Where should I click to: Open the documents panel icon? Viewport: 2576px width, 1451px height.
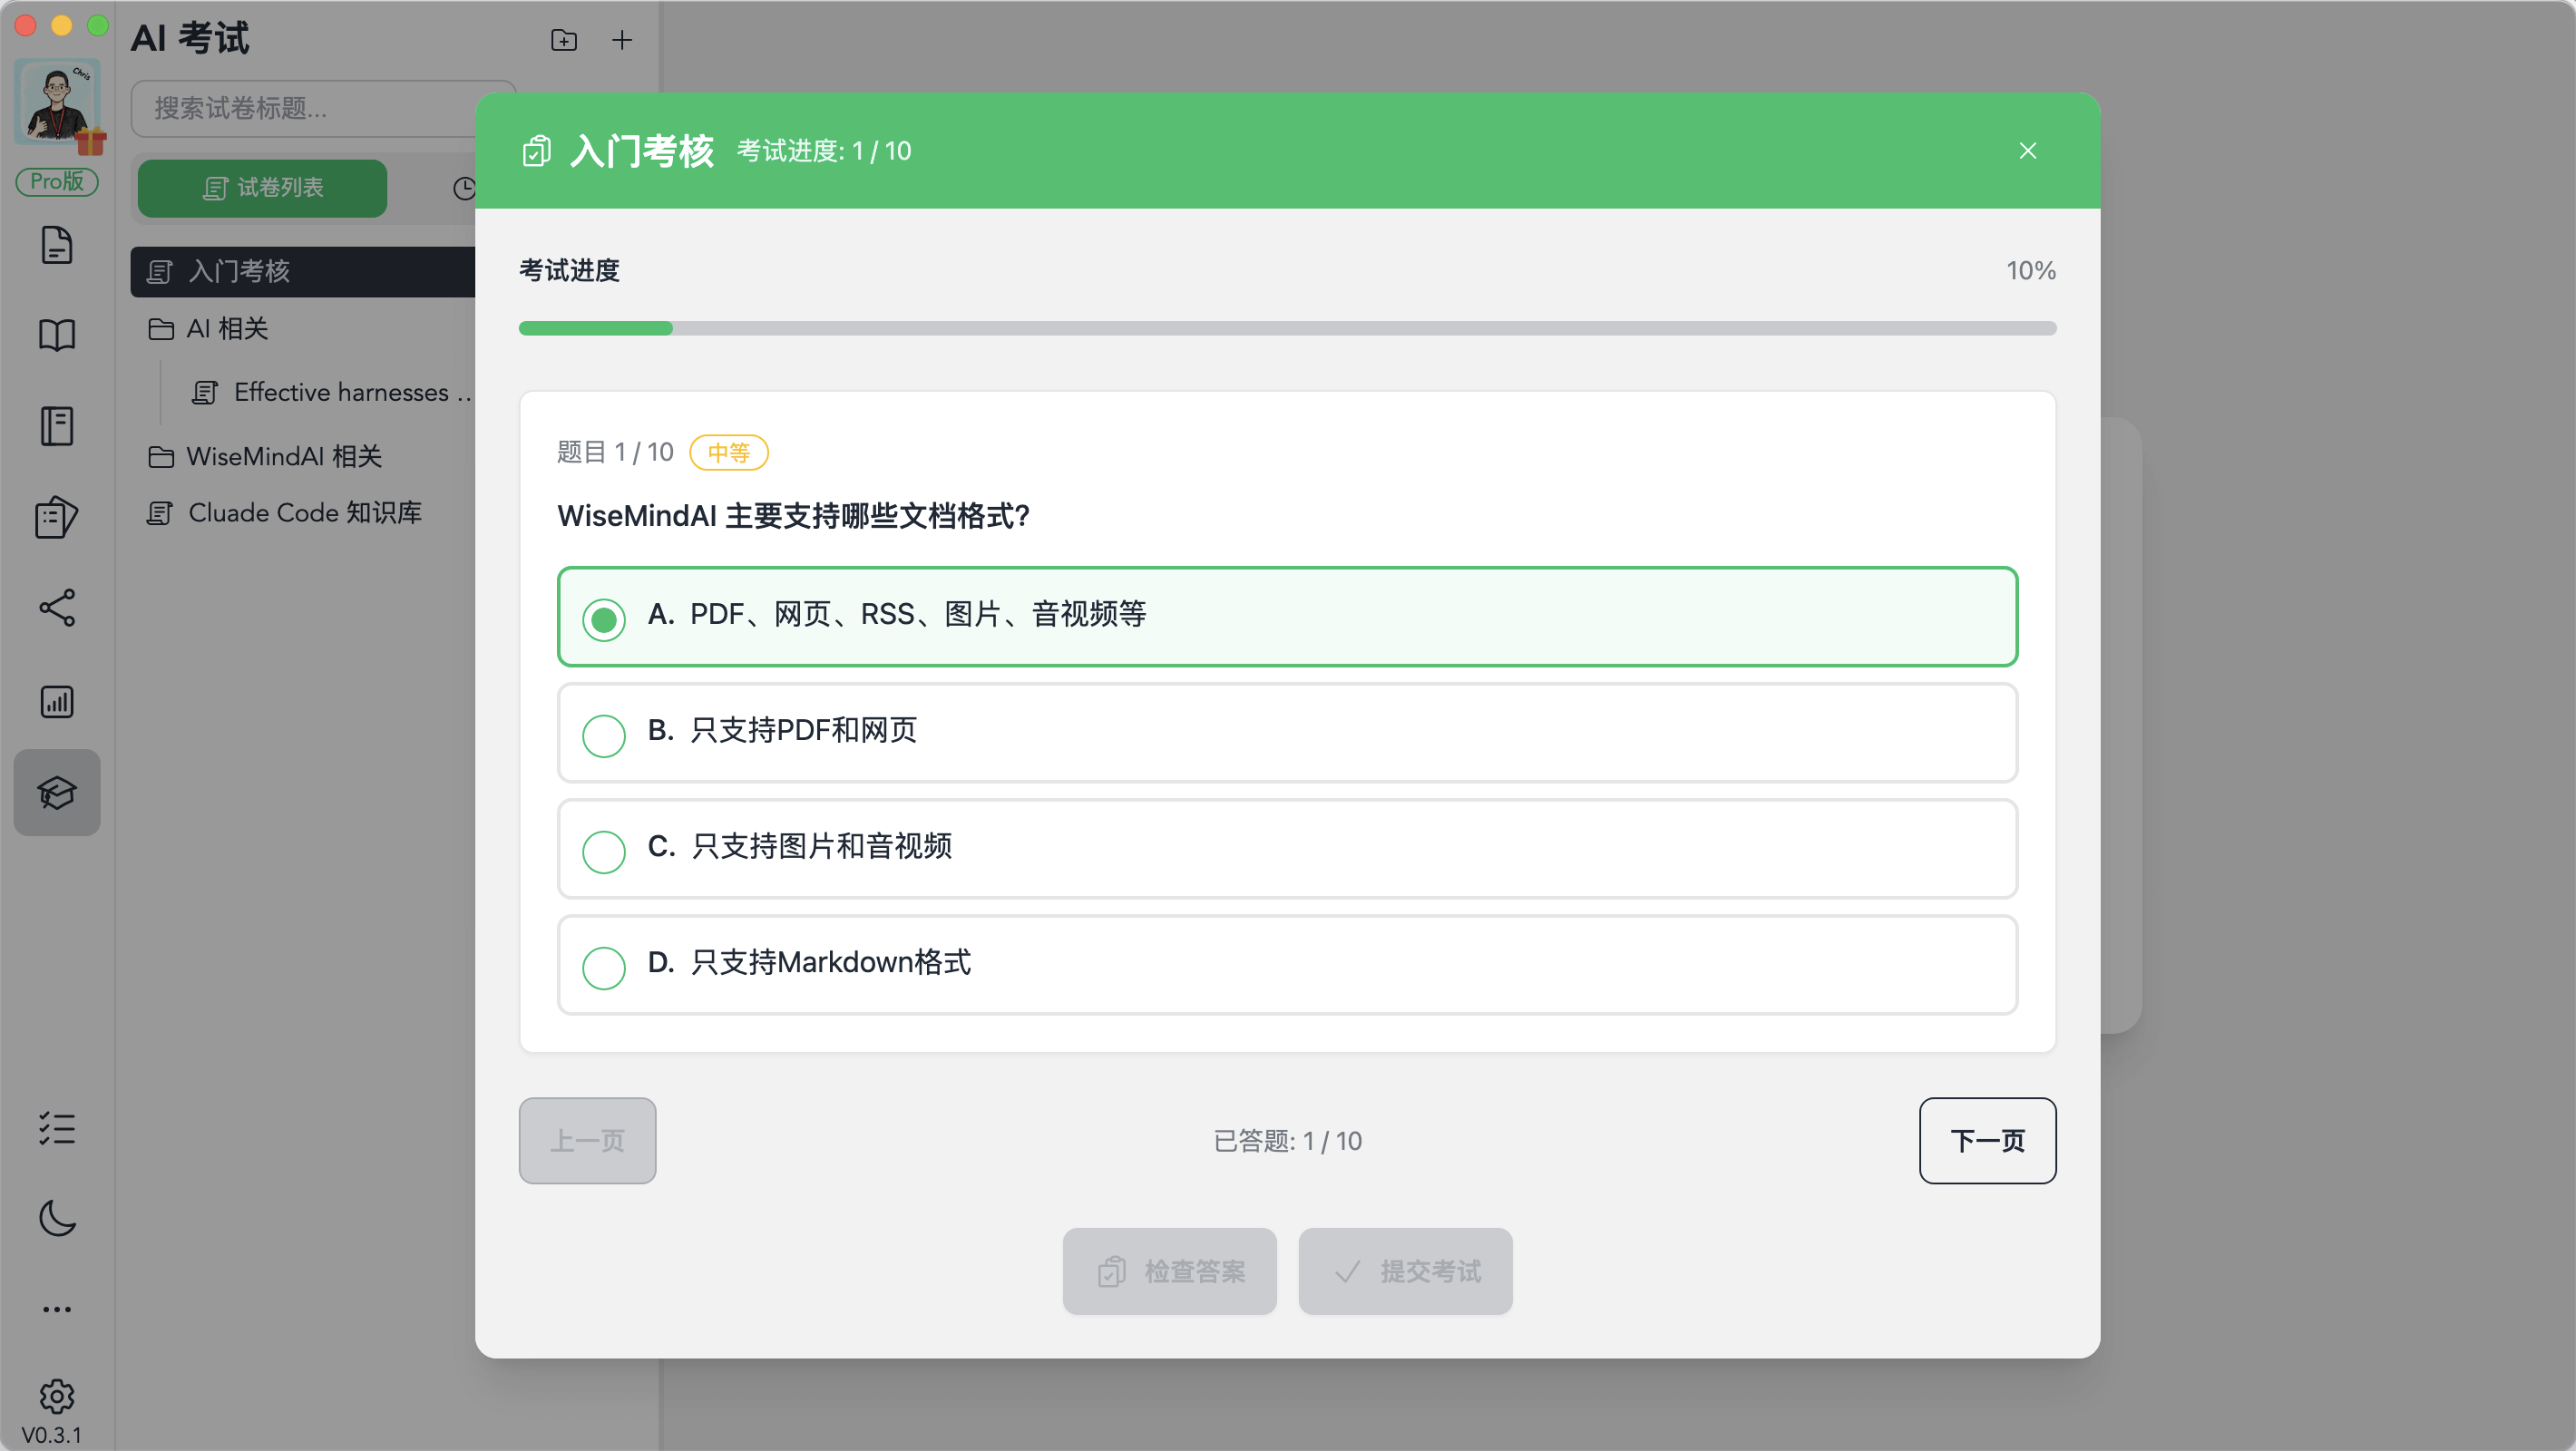click(57, 245)
